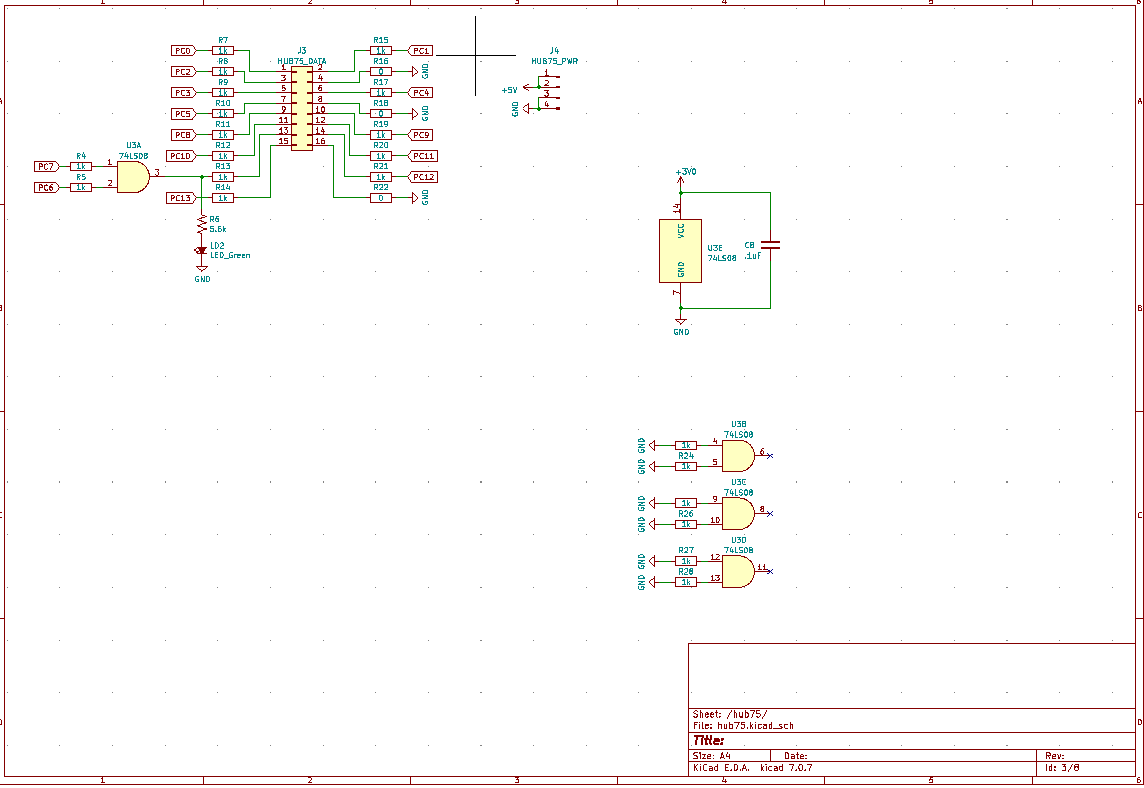Select resistor R13 1k symbol
This screenshot has width=1144, height=788.
coord(223,177)
